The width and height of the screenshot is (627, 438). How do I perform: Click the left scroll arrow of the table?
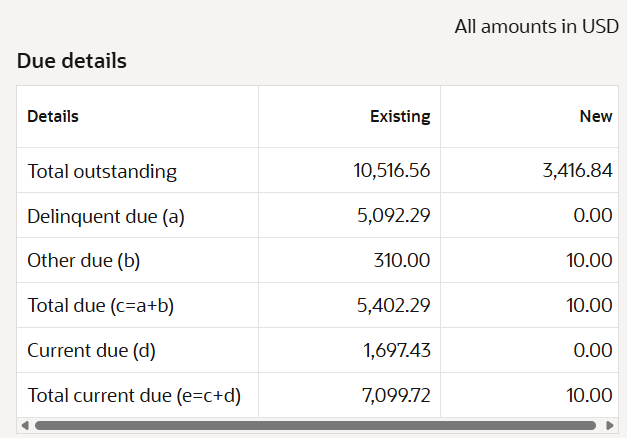tap(25, 426)
